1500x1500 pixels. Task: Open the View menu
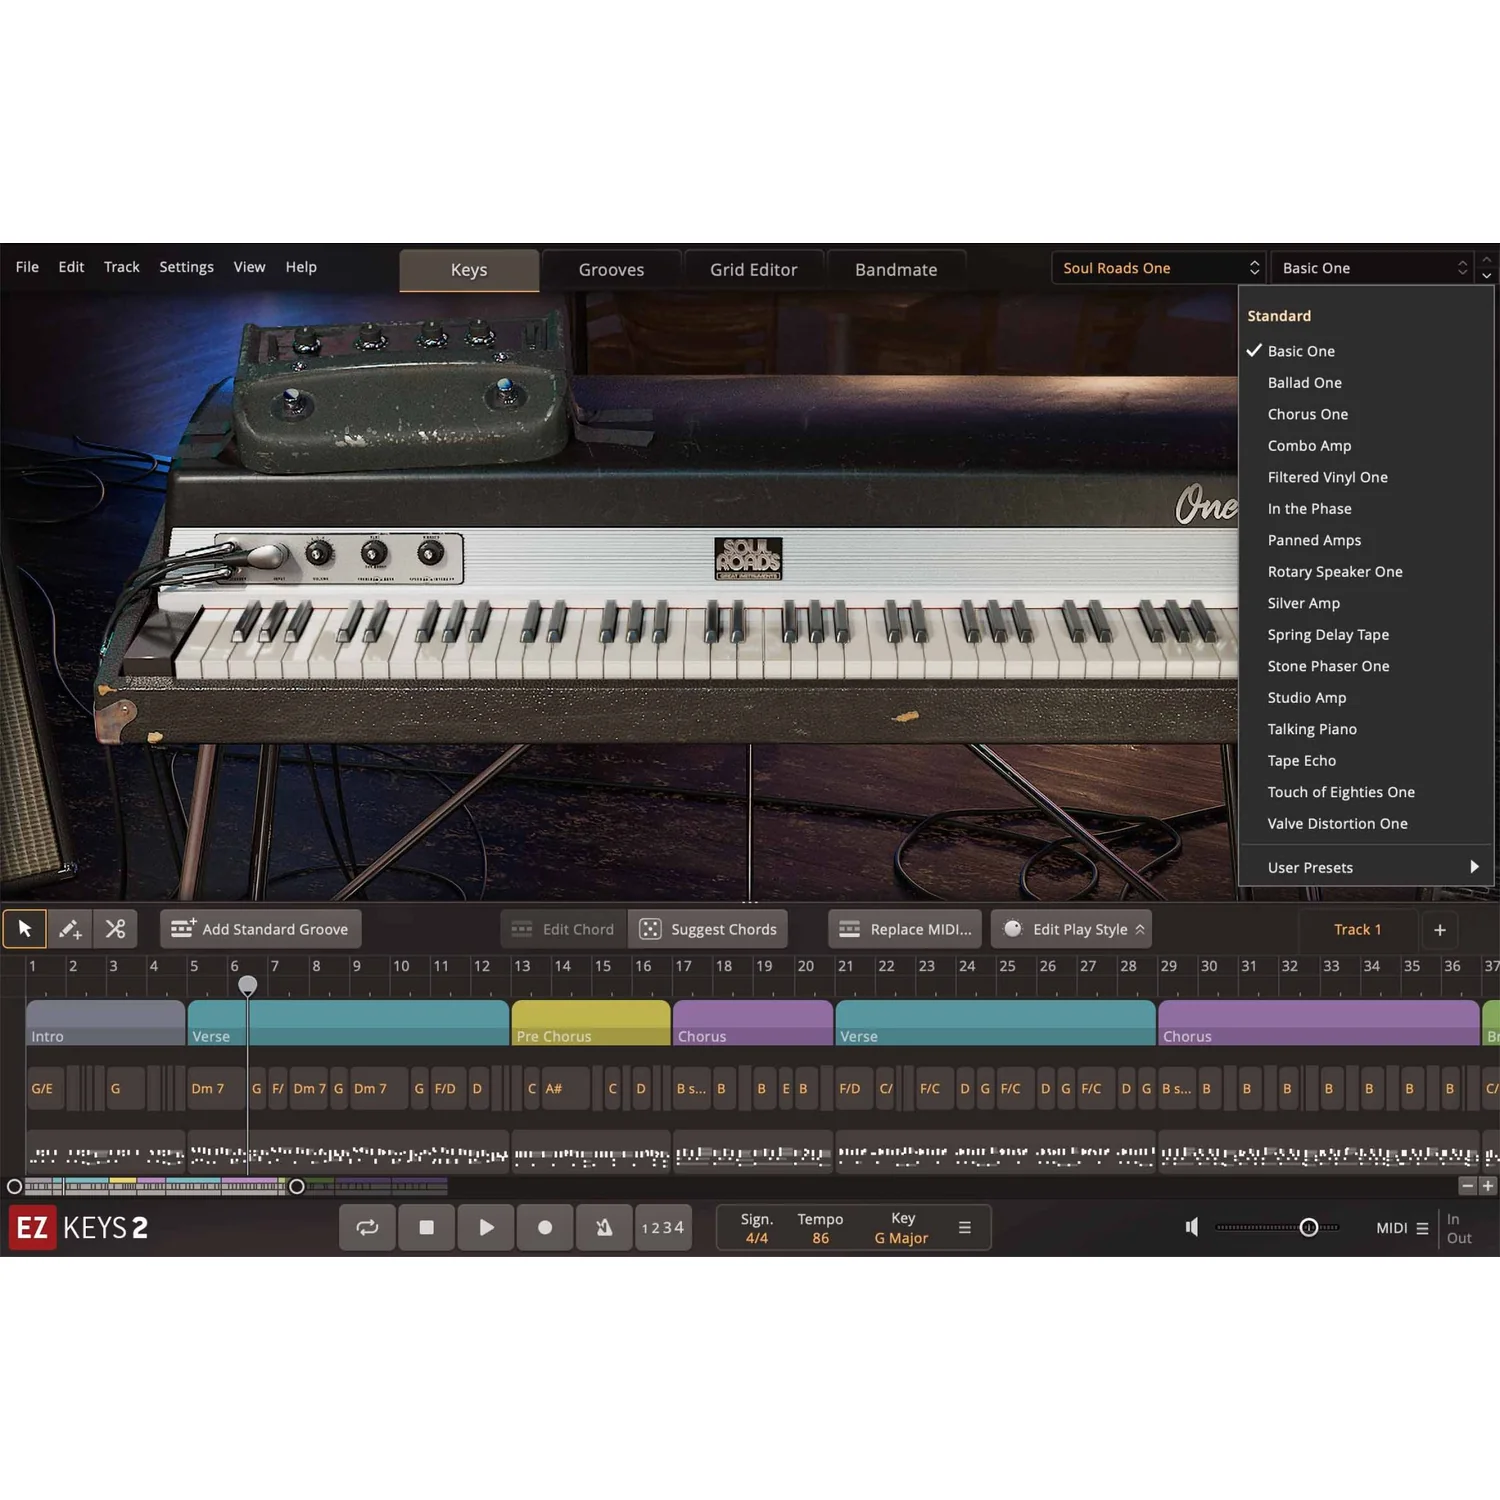tap(250, 267)
